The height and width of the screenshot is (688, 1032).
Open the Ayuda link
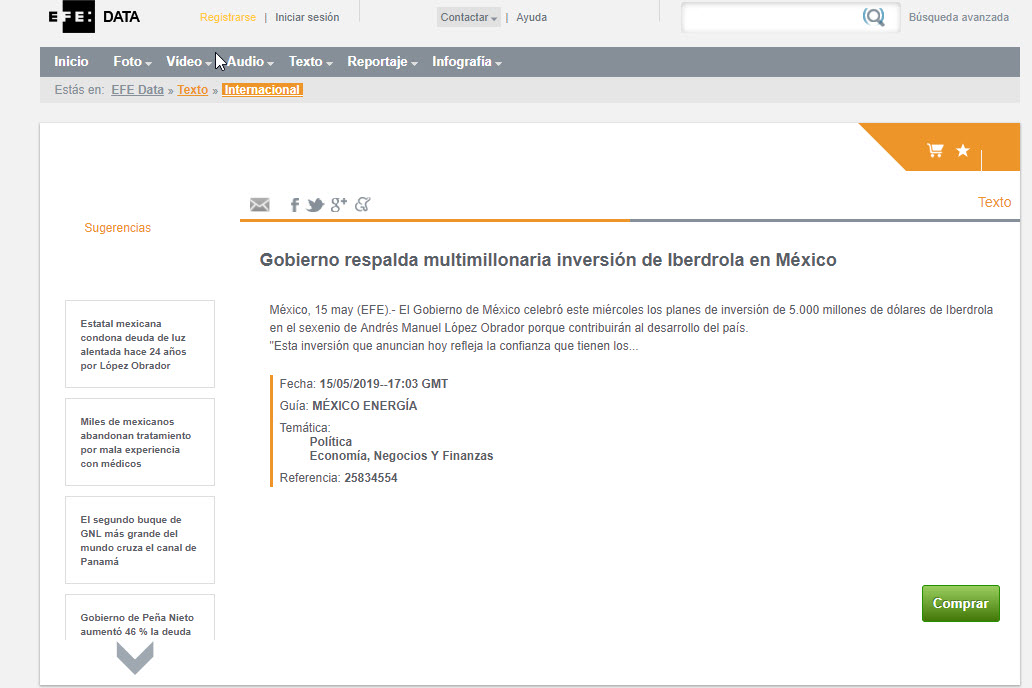531,17
